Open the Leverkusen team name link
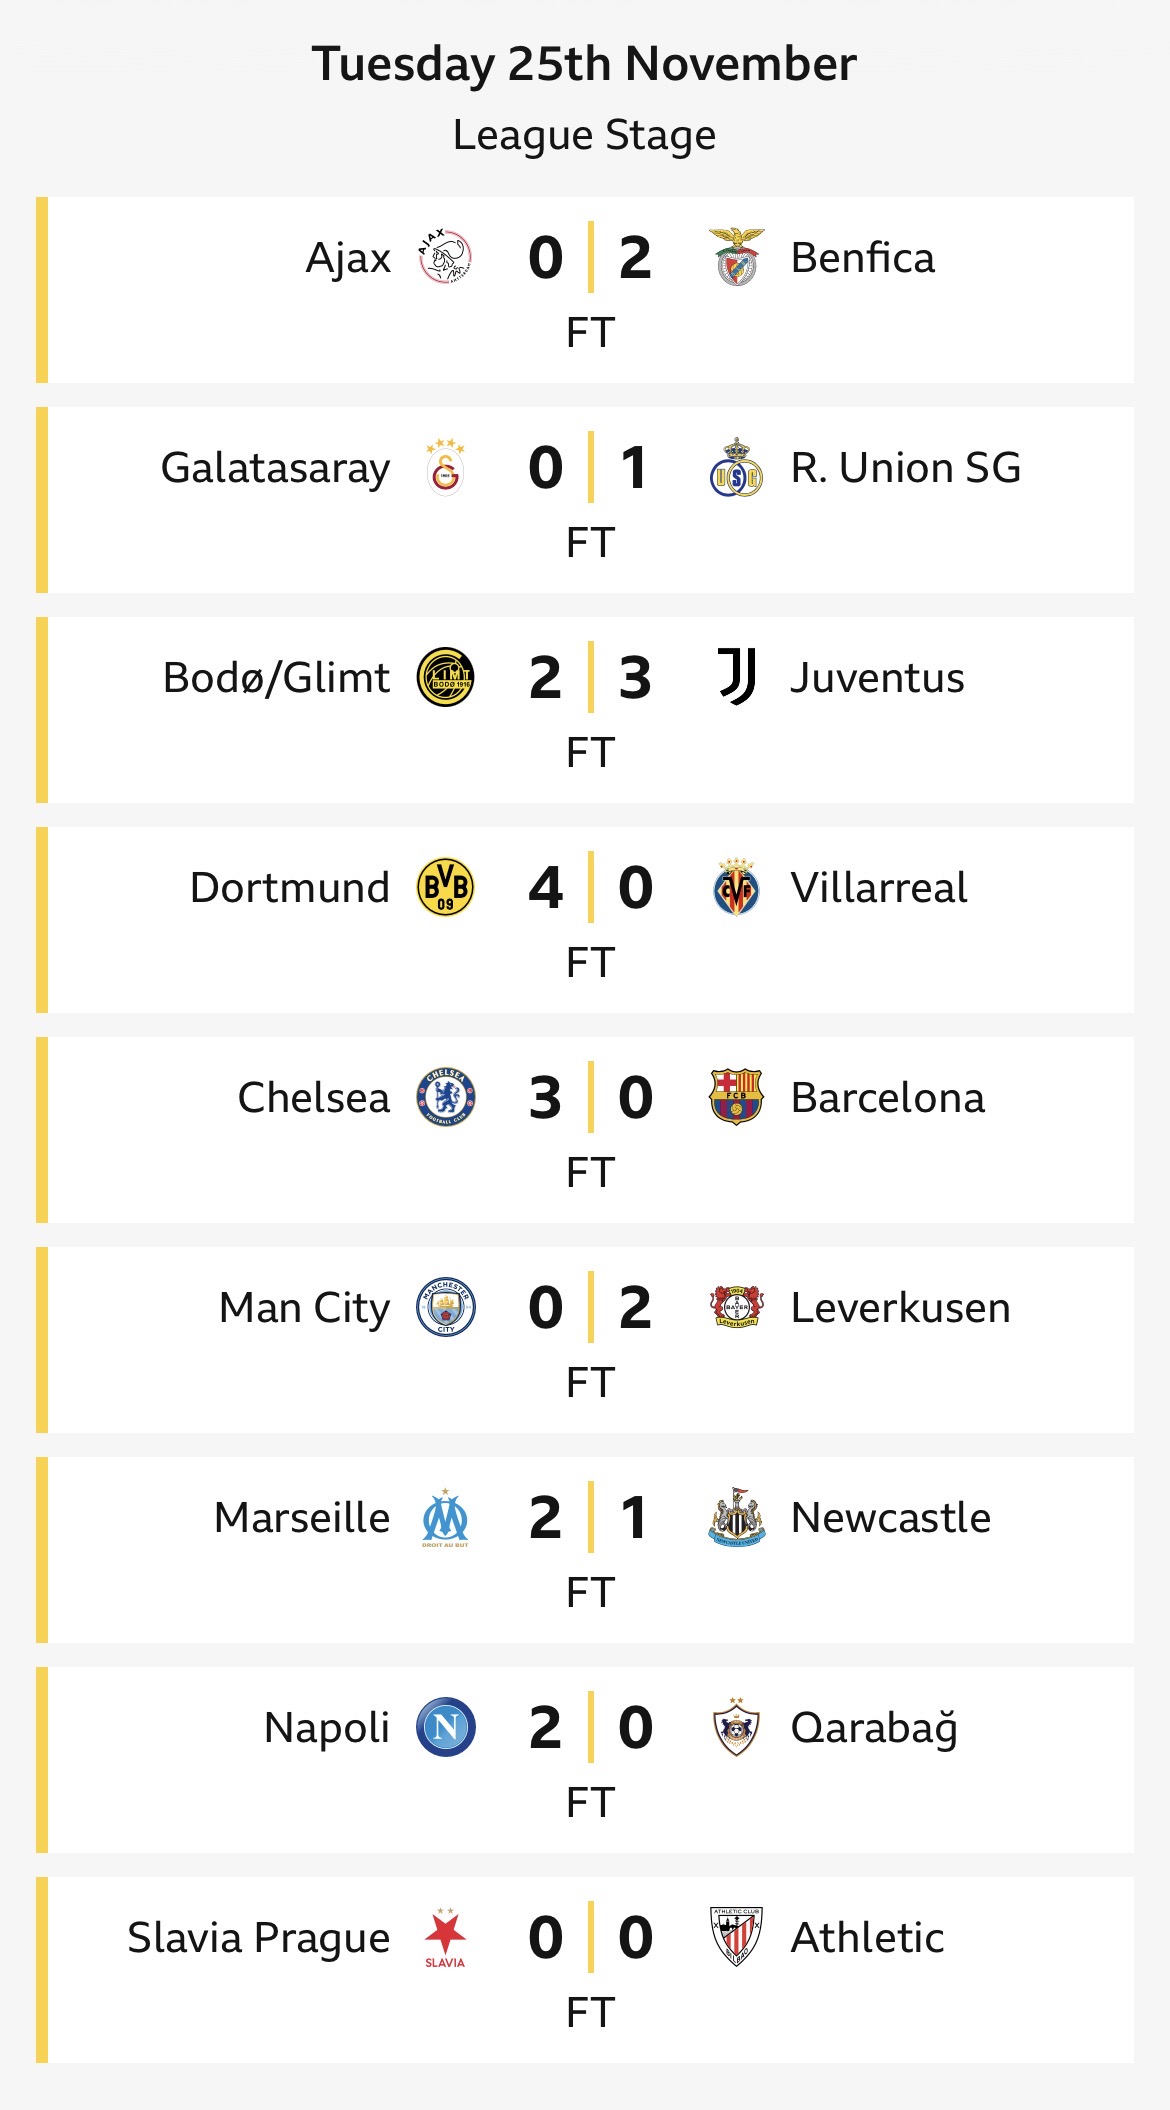 pos(900,1308)
